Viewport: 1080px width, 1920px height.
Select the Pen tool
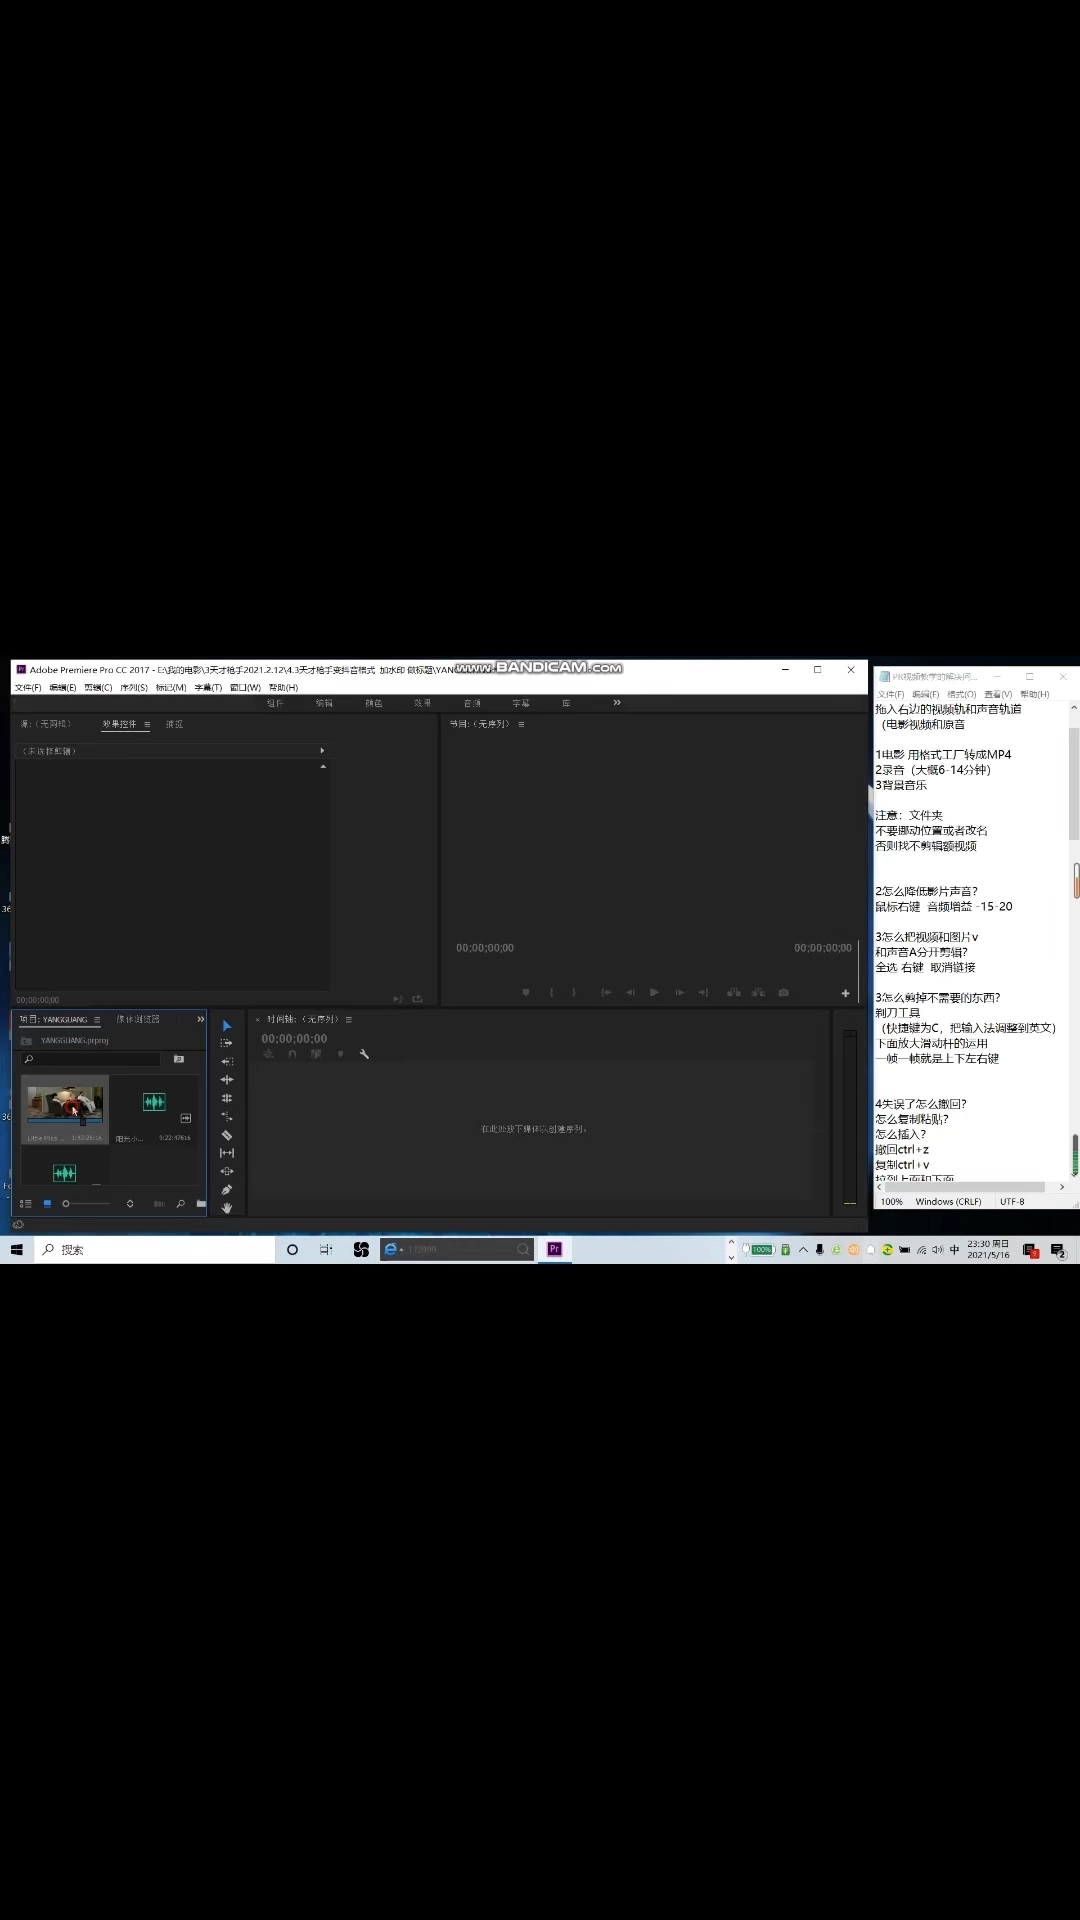[x=227, y=1190]
